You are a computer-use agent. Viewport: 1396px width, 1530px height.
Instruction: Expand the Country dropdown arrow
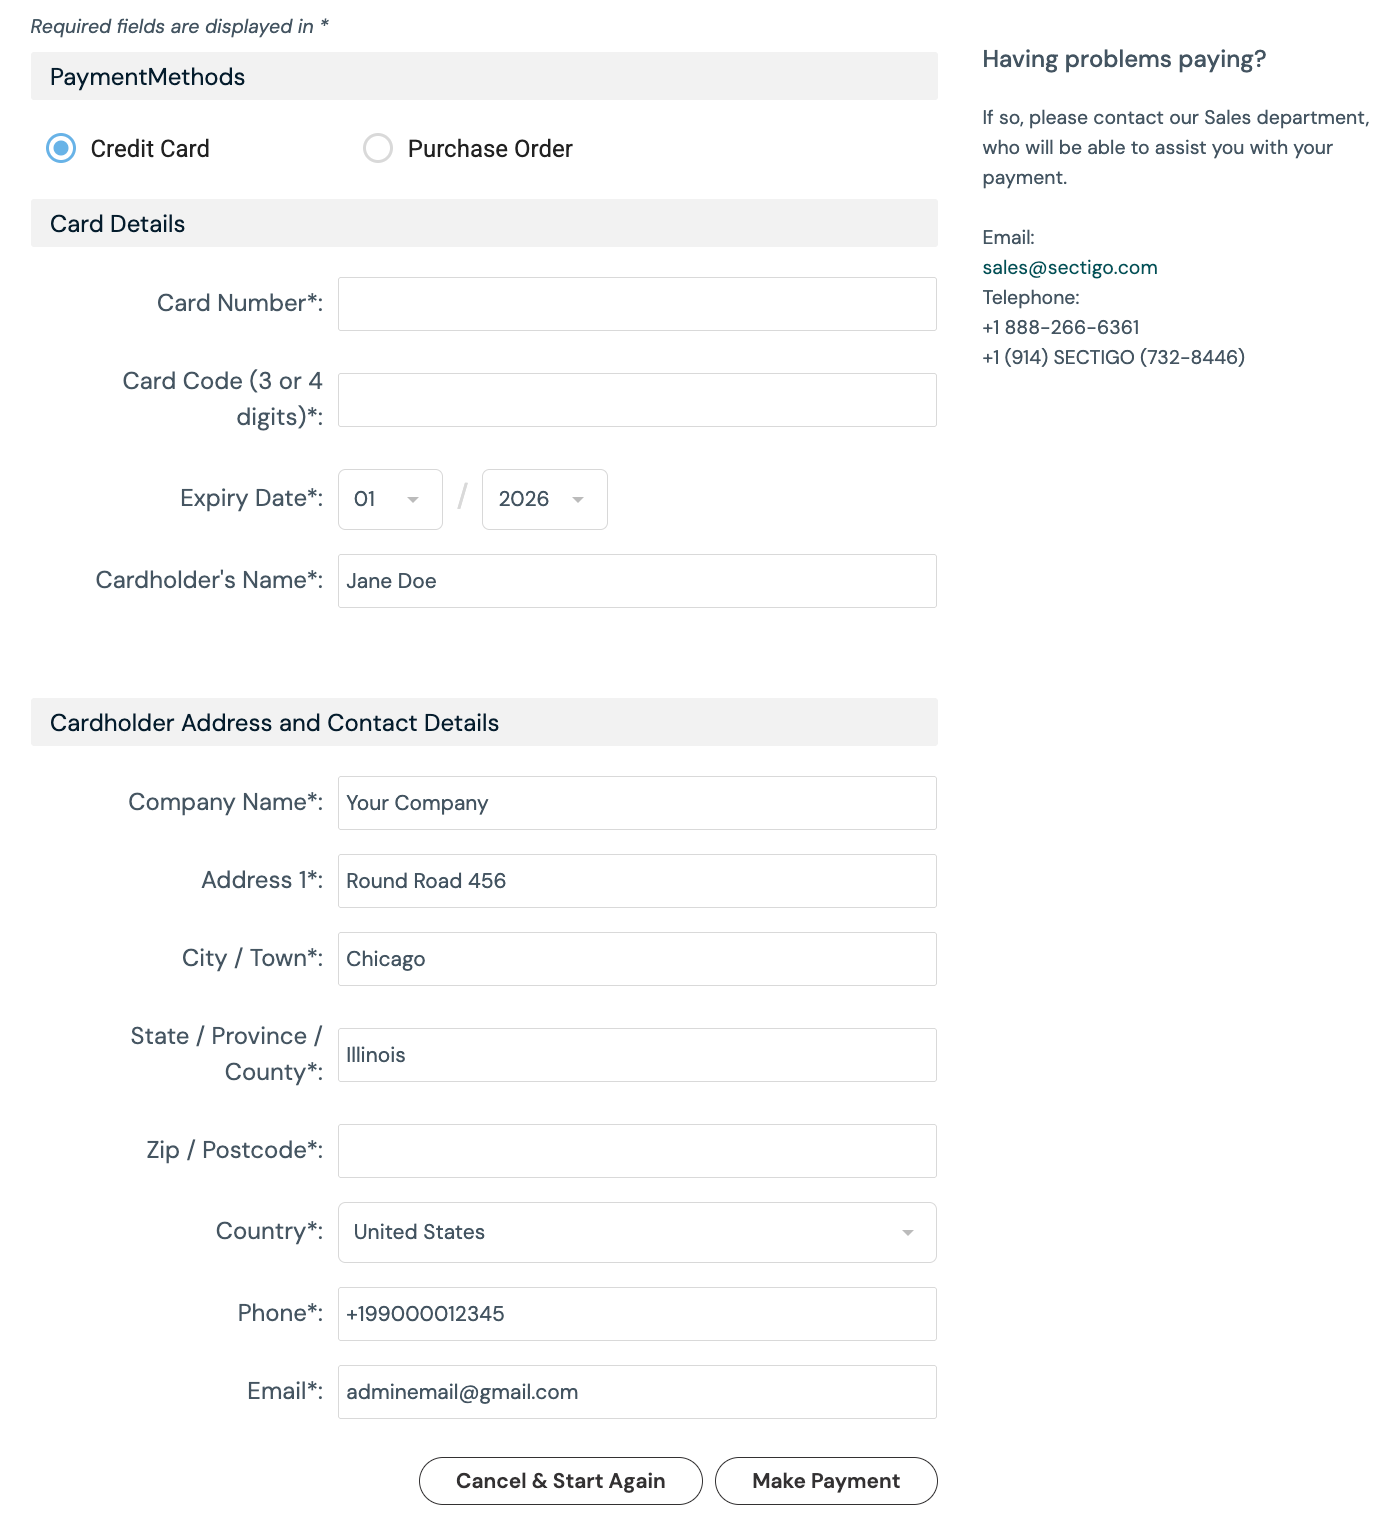(908, 1232)
